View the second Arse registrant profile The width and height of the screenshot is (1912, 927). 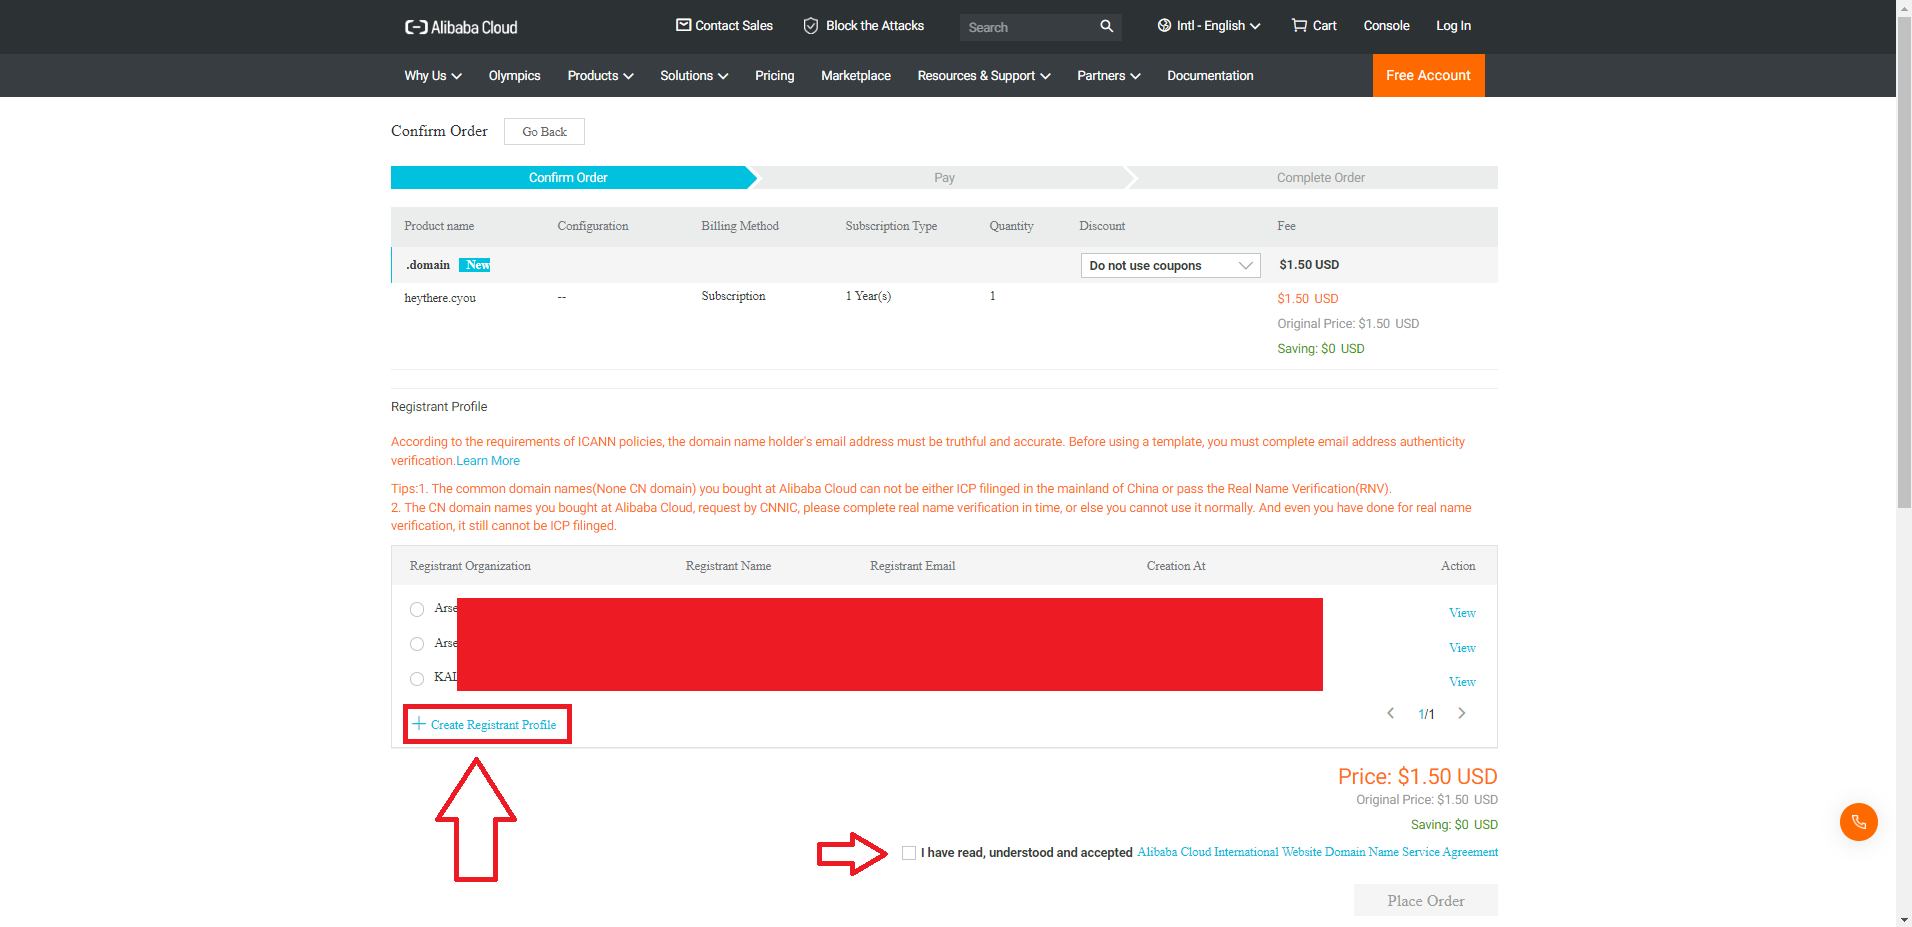tap(1462, 648)
